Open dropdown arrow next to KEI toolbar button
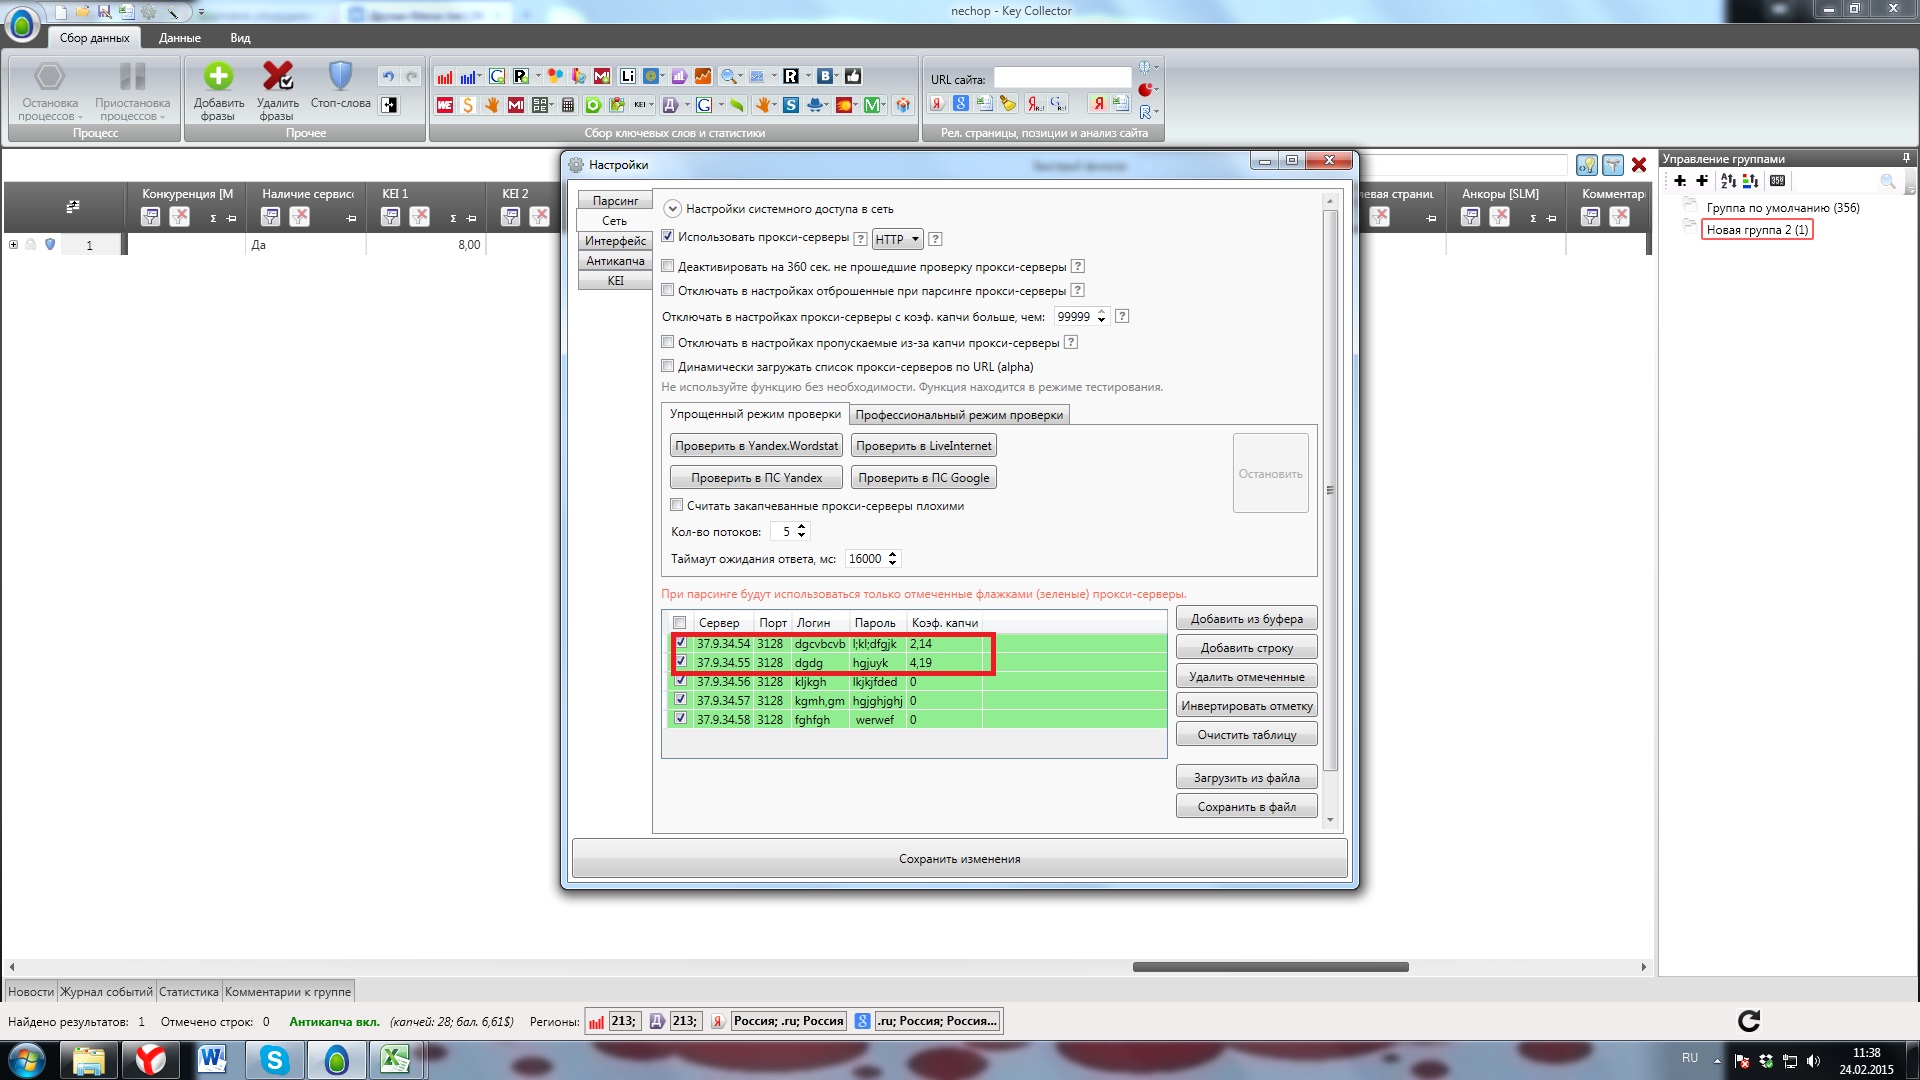1920x1080 pixels. pyautogui.click(x=652, y=105)
